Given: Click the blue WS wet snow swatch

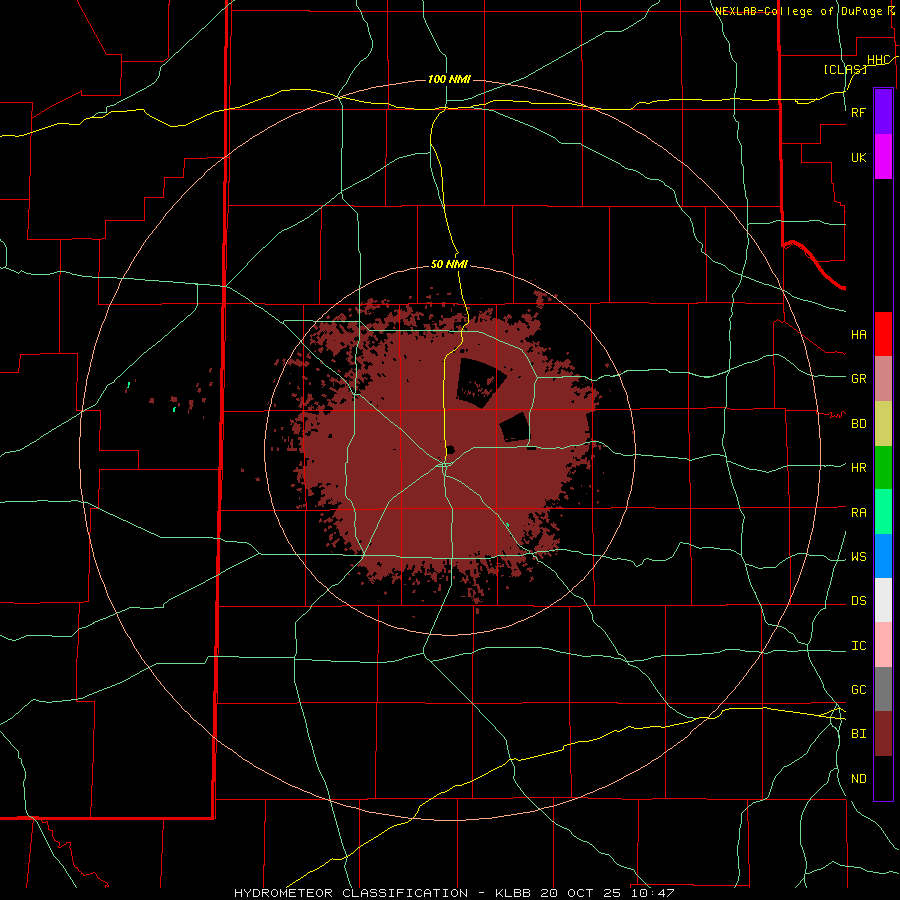Looking at the screenshot, I should coord(883,556).
